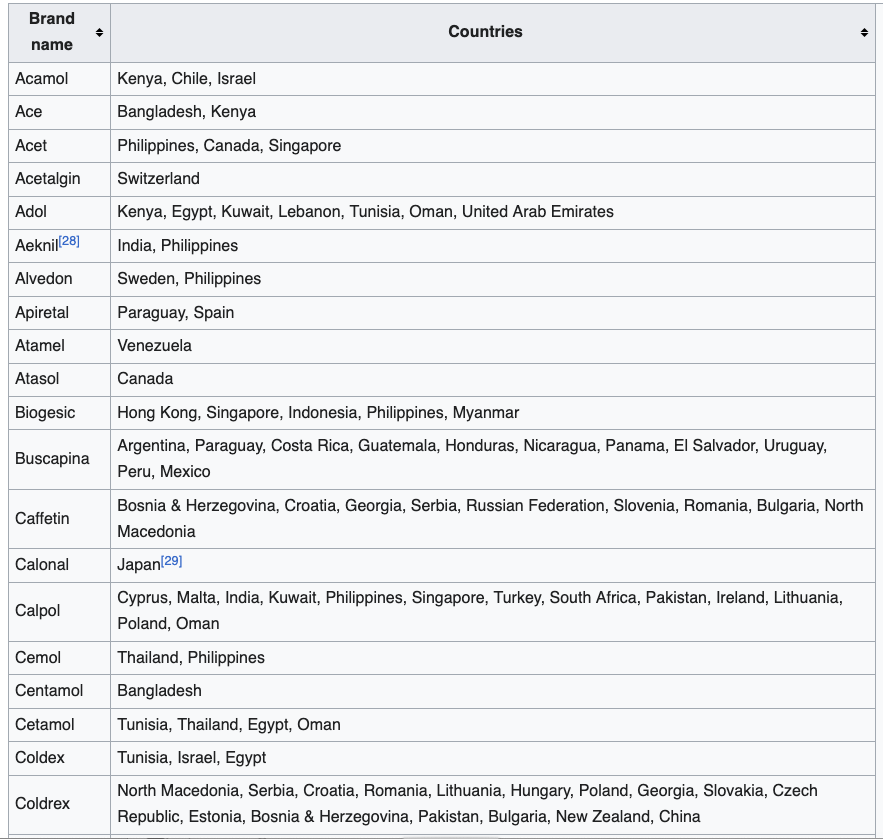
Task: Select the Ace brand cell
Action: pyautogui.click(x=60, y=112)
